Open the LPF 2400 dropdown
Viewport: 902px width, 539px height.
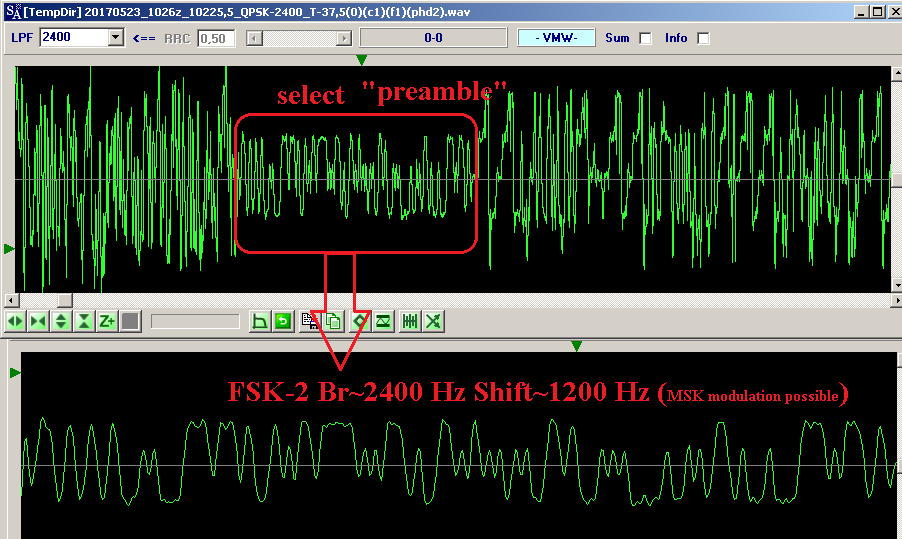(x=116, y=38)
